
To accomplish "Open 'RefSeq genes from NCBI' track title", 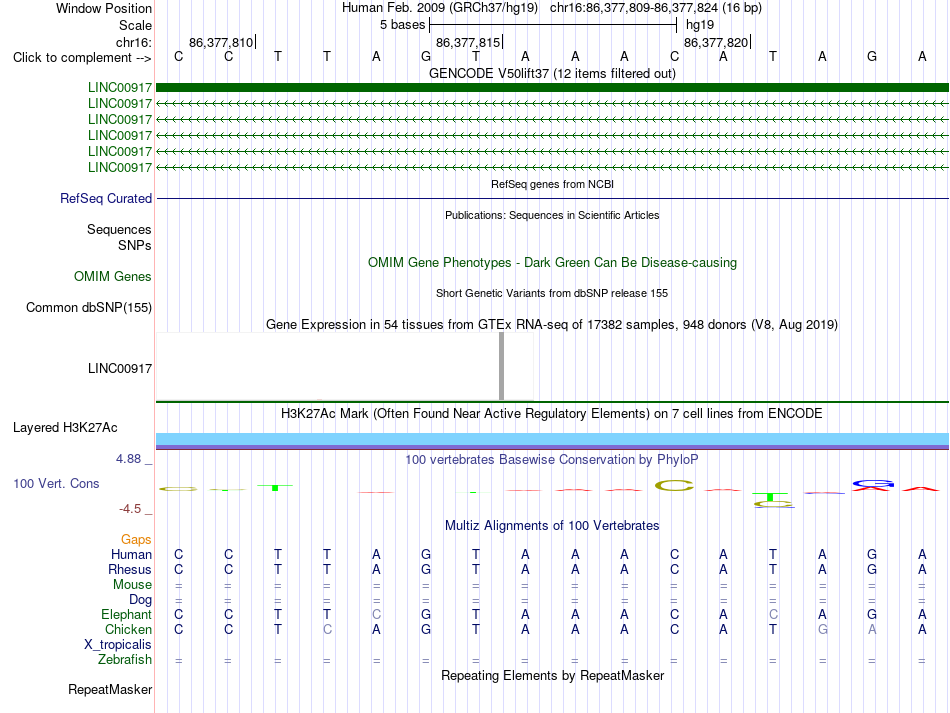I will (x=552, y=184).
